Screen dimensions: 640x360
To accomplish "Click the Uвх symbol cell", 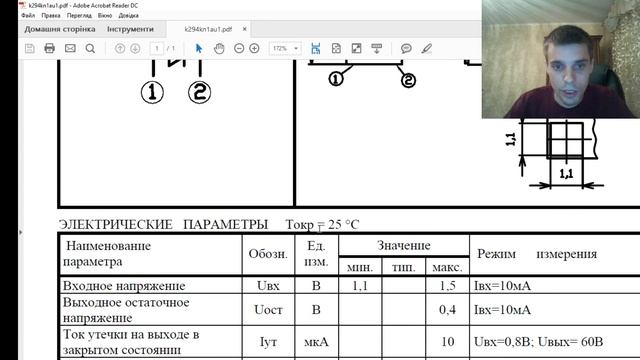I will click(x=268, y=286).
